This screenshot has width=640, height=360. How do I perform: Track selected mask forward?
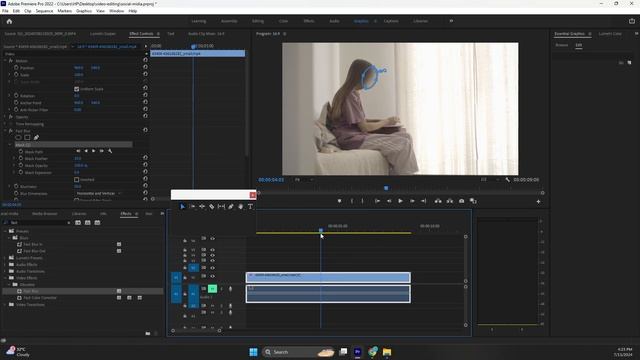pos(94,151)
